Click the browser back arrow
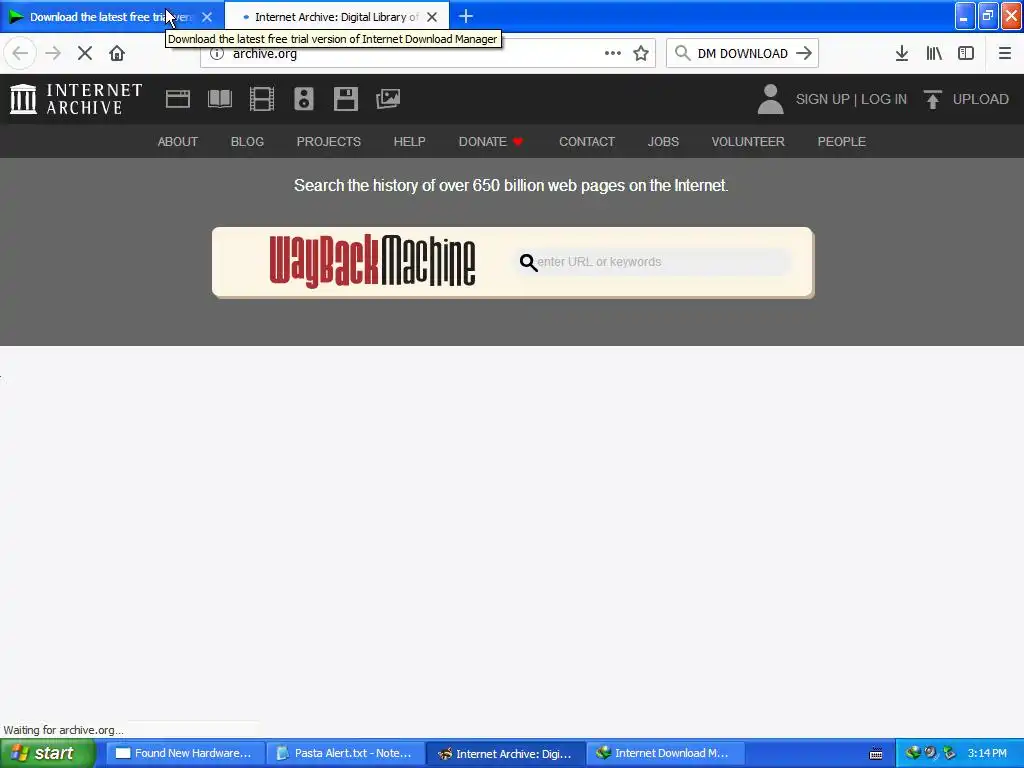 click(x=20, y=54)
